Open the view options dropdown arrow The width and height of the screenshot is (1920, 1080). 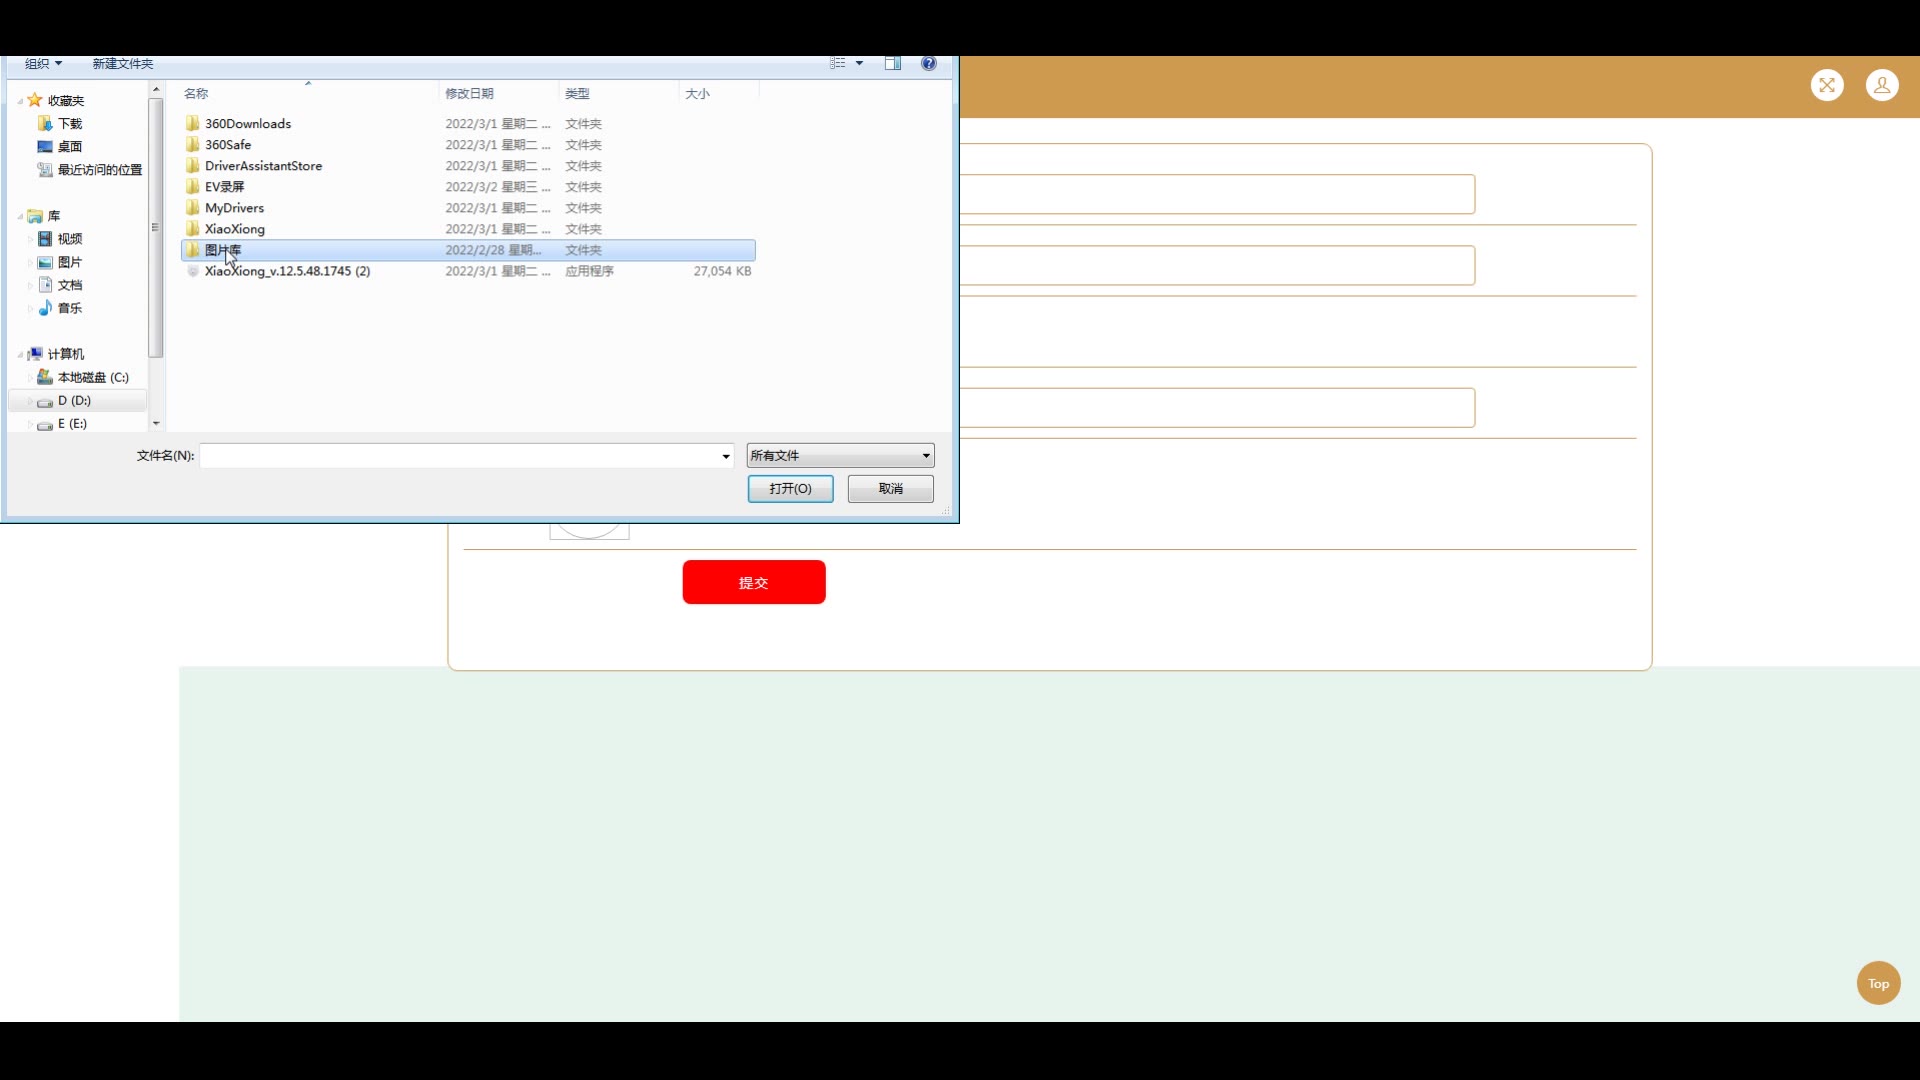point(859,63)
